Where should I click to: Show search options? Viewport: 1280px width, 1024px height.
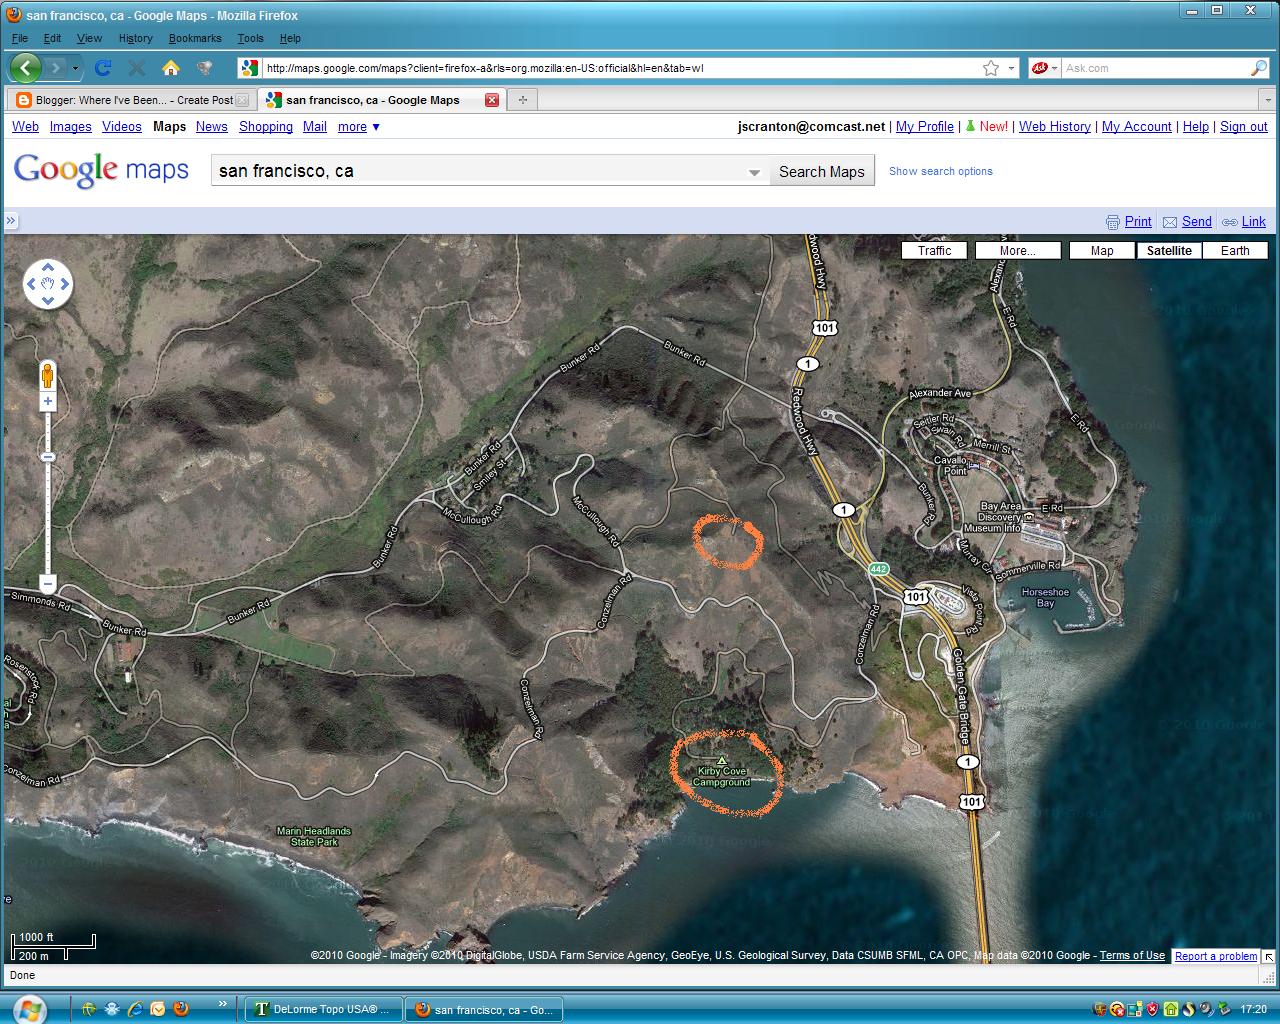[941, 171]
